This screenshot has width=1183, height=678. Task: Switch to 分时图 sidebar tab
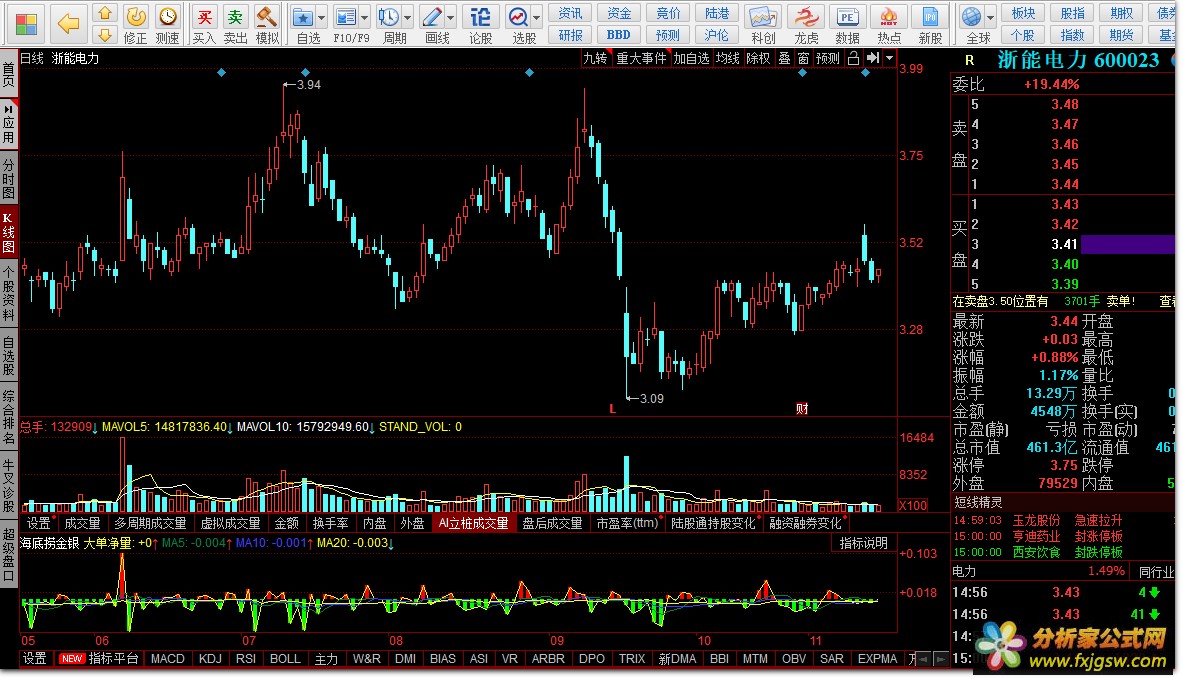(x=8, y=178)
